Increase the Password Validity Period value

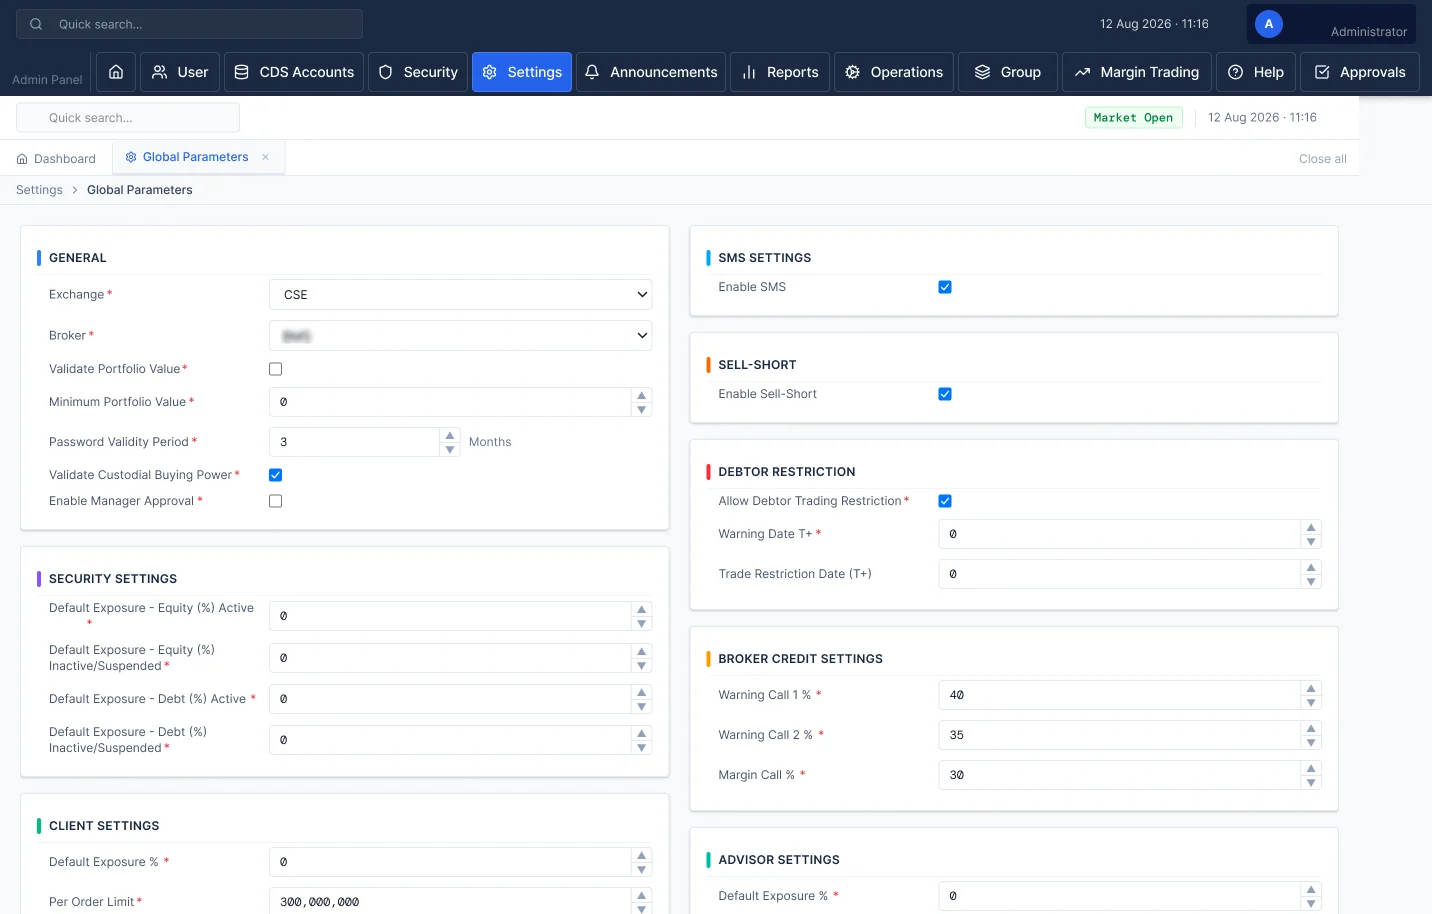click(x=450, y=435)
